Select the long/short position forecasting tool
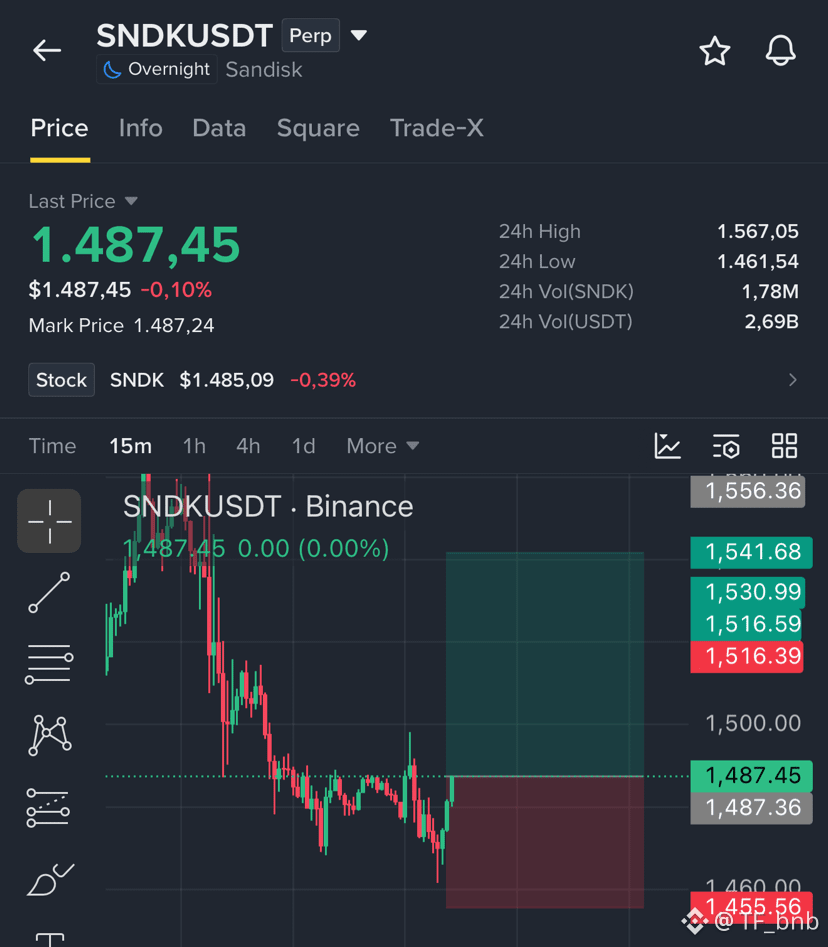The height and width of the screenshot is (947, 828). pyautogui.click(x=48, y=807)
